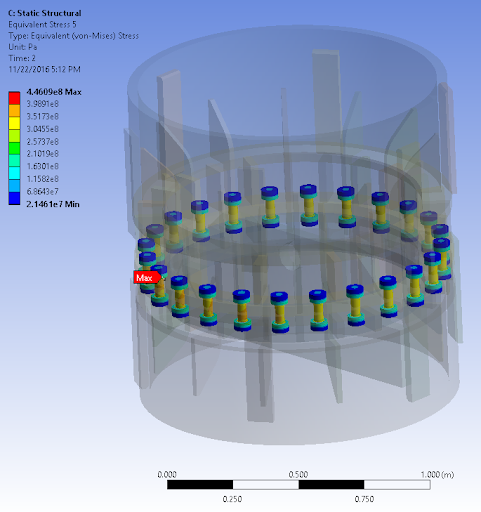Image resolution: width=481 pixels, height=512 pixels.
Task: Click the 3.9891e8 legend value
Action: [x=43, y=104]
